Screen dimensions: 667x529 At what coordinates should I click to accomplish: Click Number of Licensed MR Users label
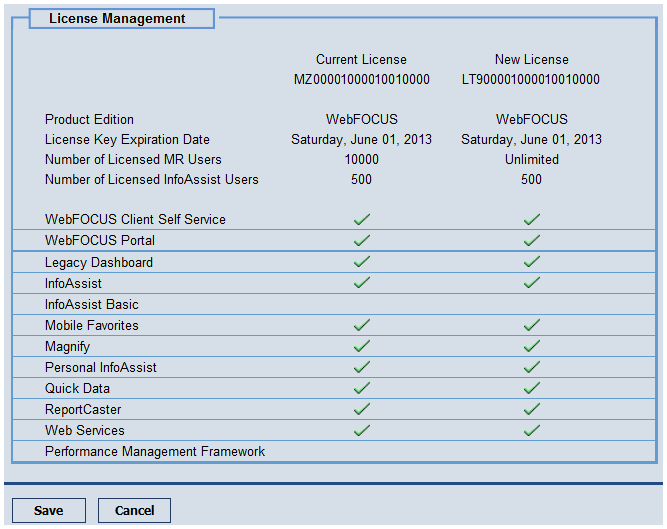coord(133,159)
